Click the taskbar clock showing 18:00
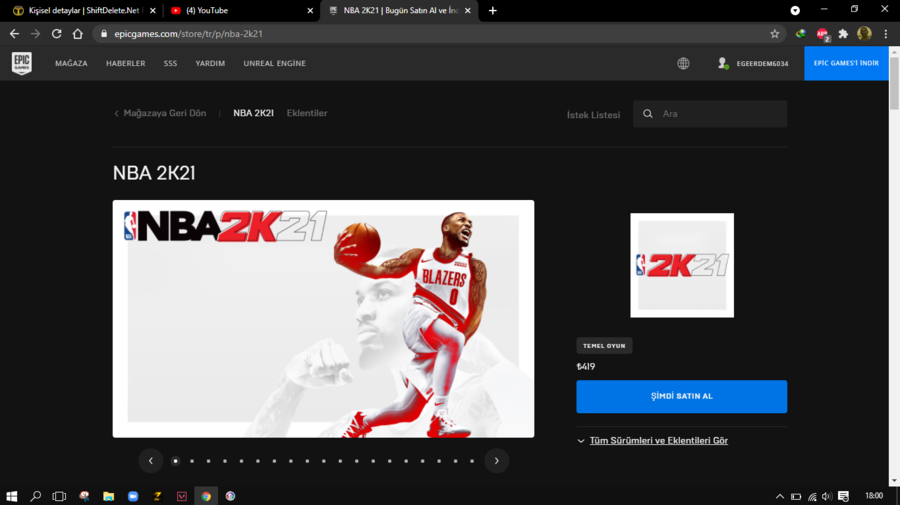The image size is (900, 505). [874, 496]
